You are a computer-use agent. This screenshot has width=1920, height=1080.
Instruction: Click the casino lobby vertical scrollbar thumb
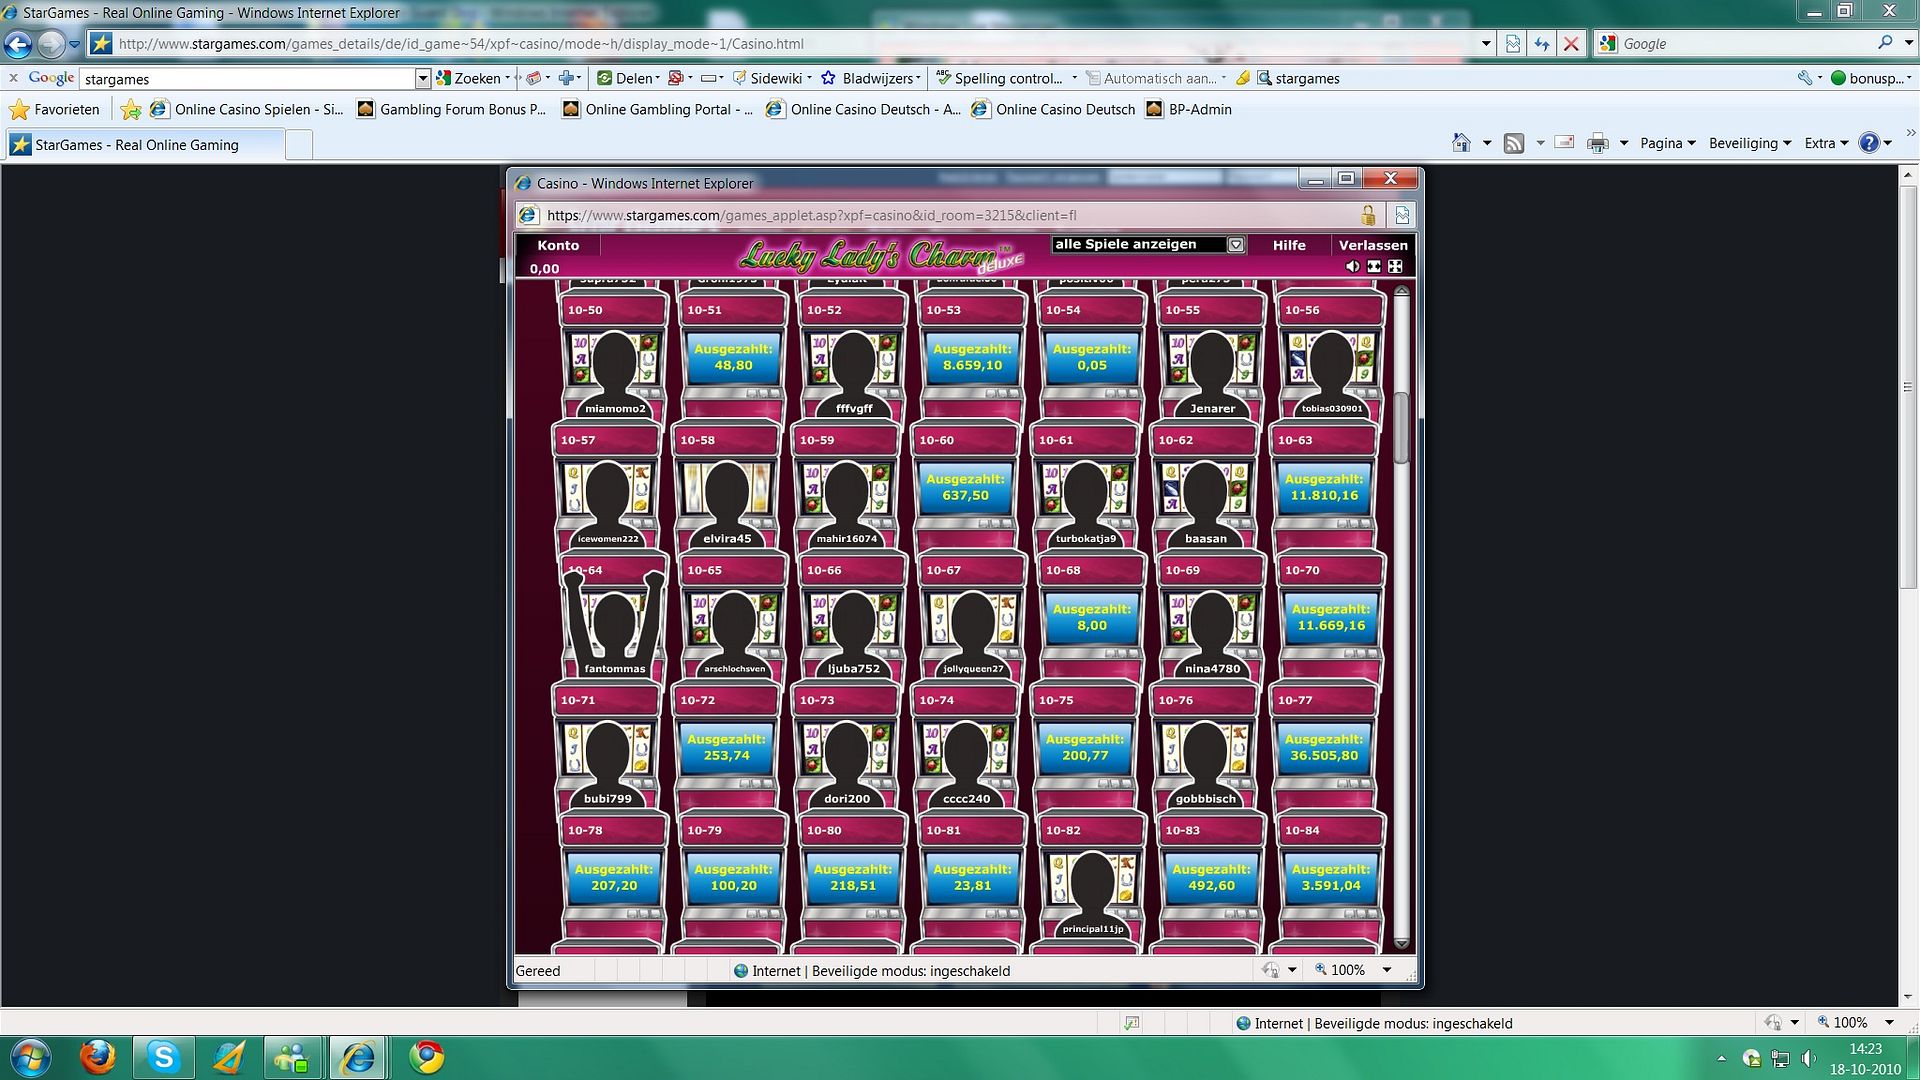click(x=1401, y=428)
